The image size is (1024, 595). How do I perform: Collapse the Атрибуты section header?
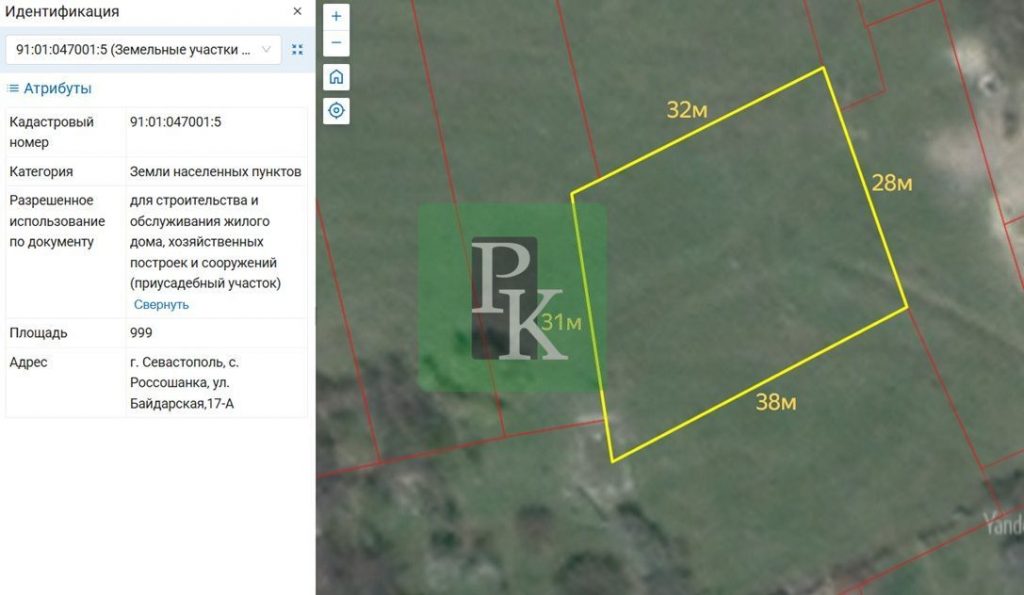[x=57, y=88]
